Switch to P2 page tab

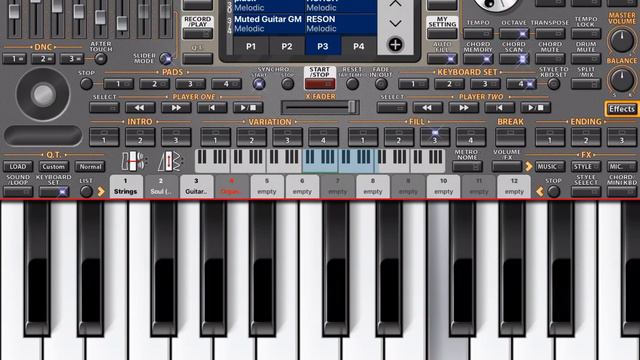coord(287,47)
